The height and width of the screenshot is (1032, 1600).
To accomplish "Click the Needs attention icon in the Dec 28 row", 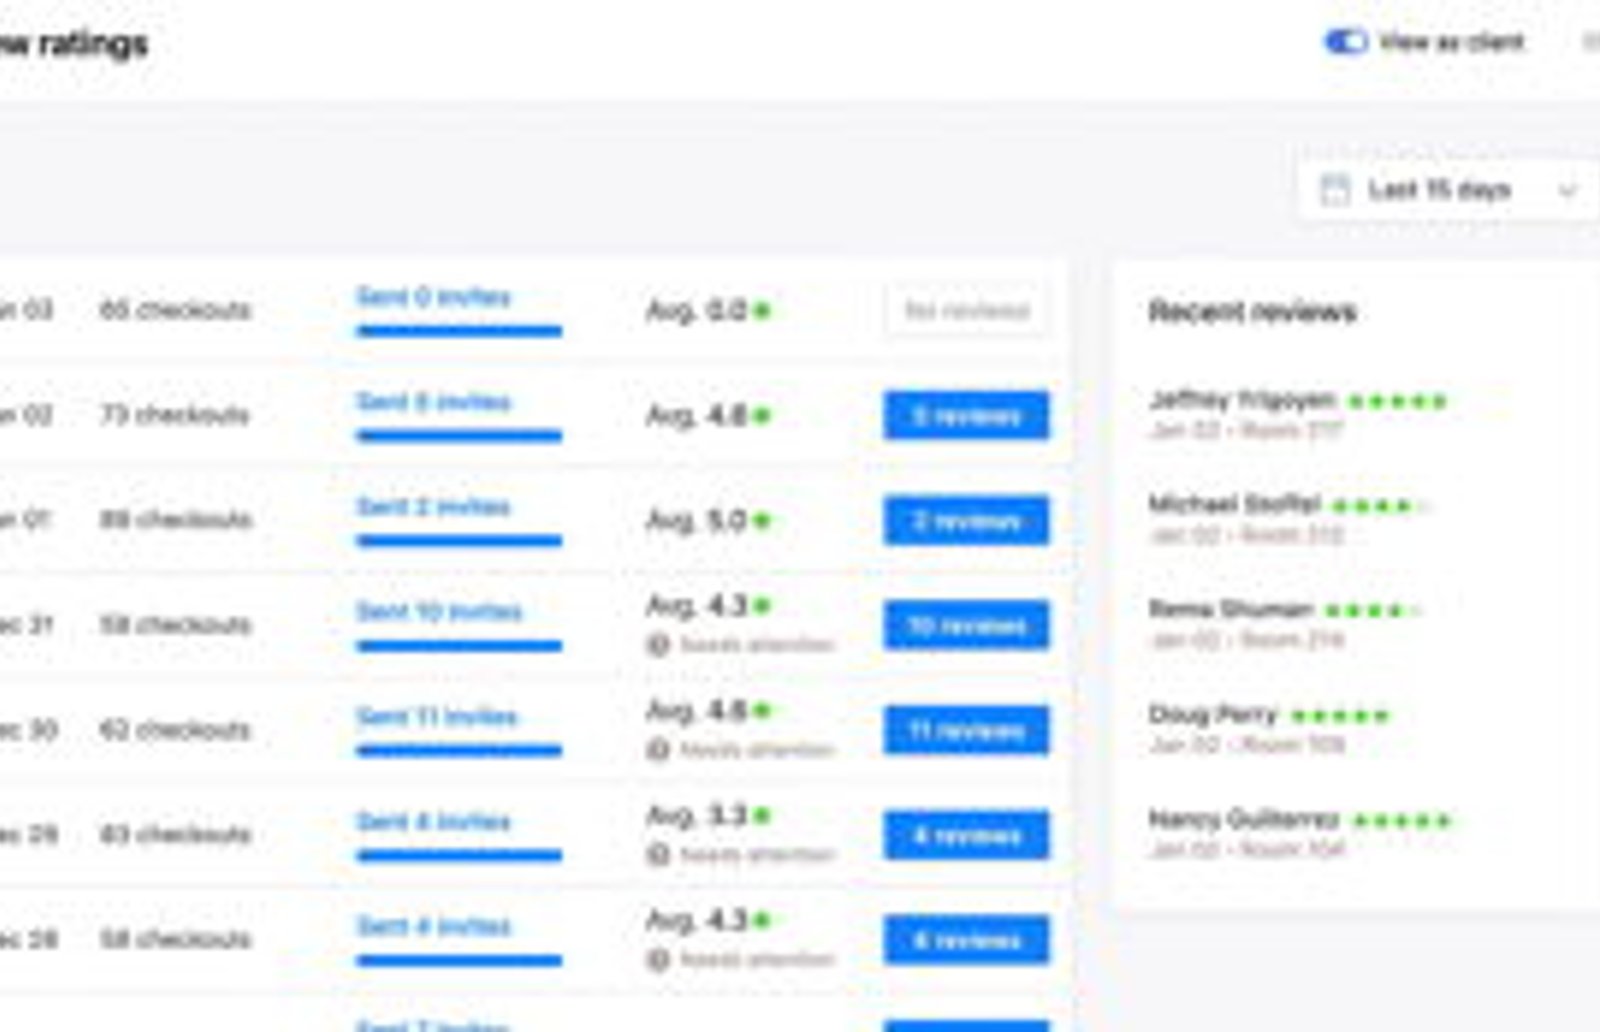I will [657, 960].
